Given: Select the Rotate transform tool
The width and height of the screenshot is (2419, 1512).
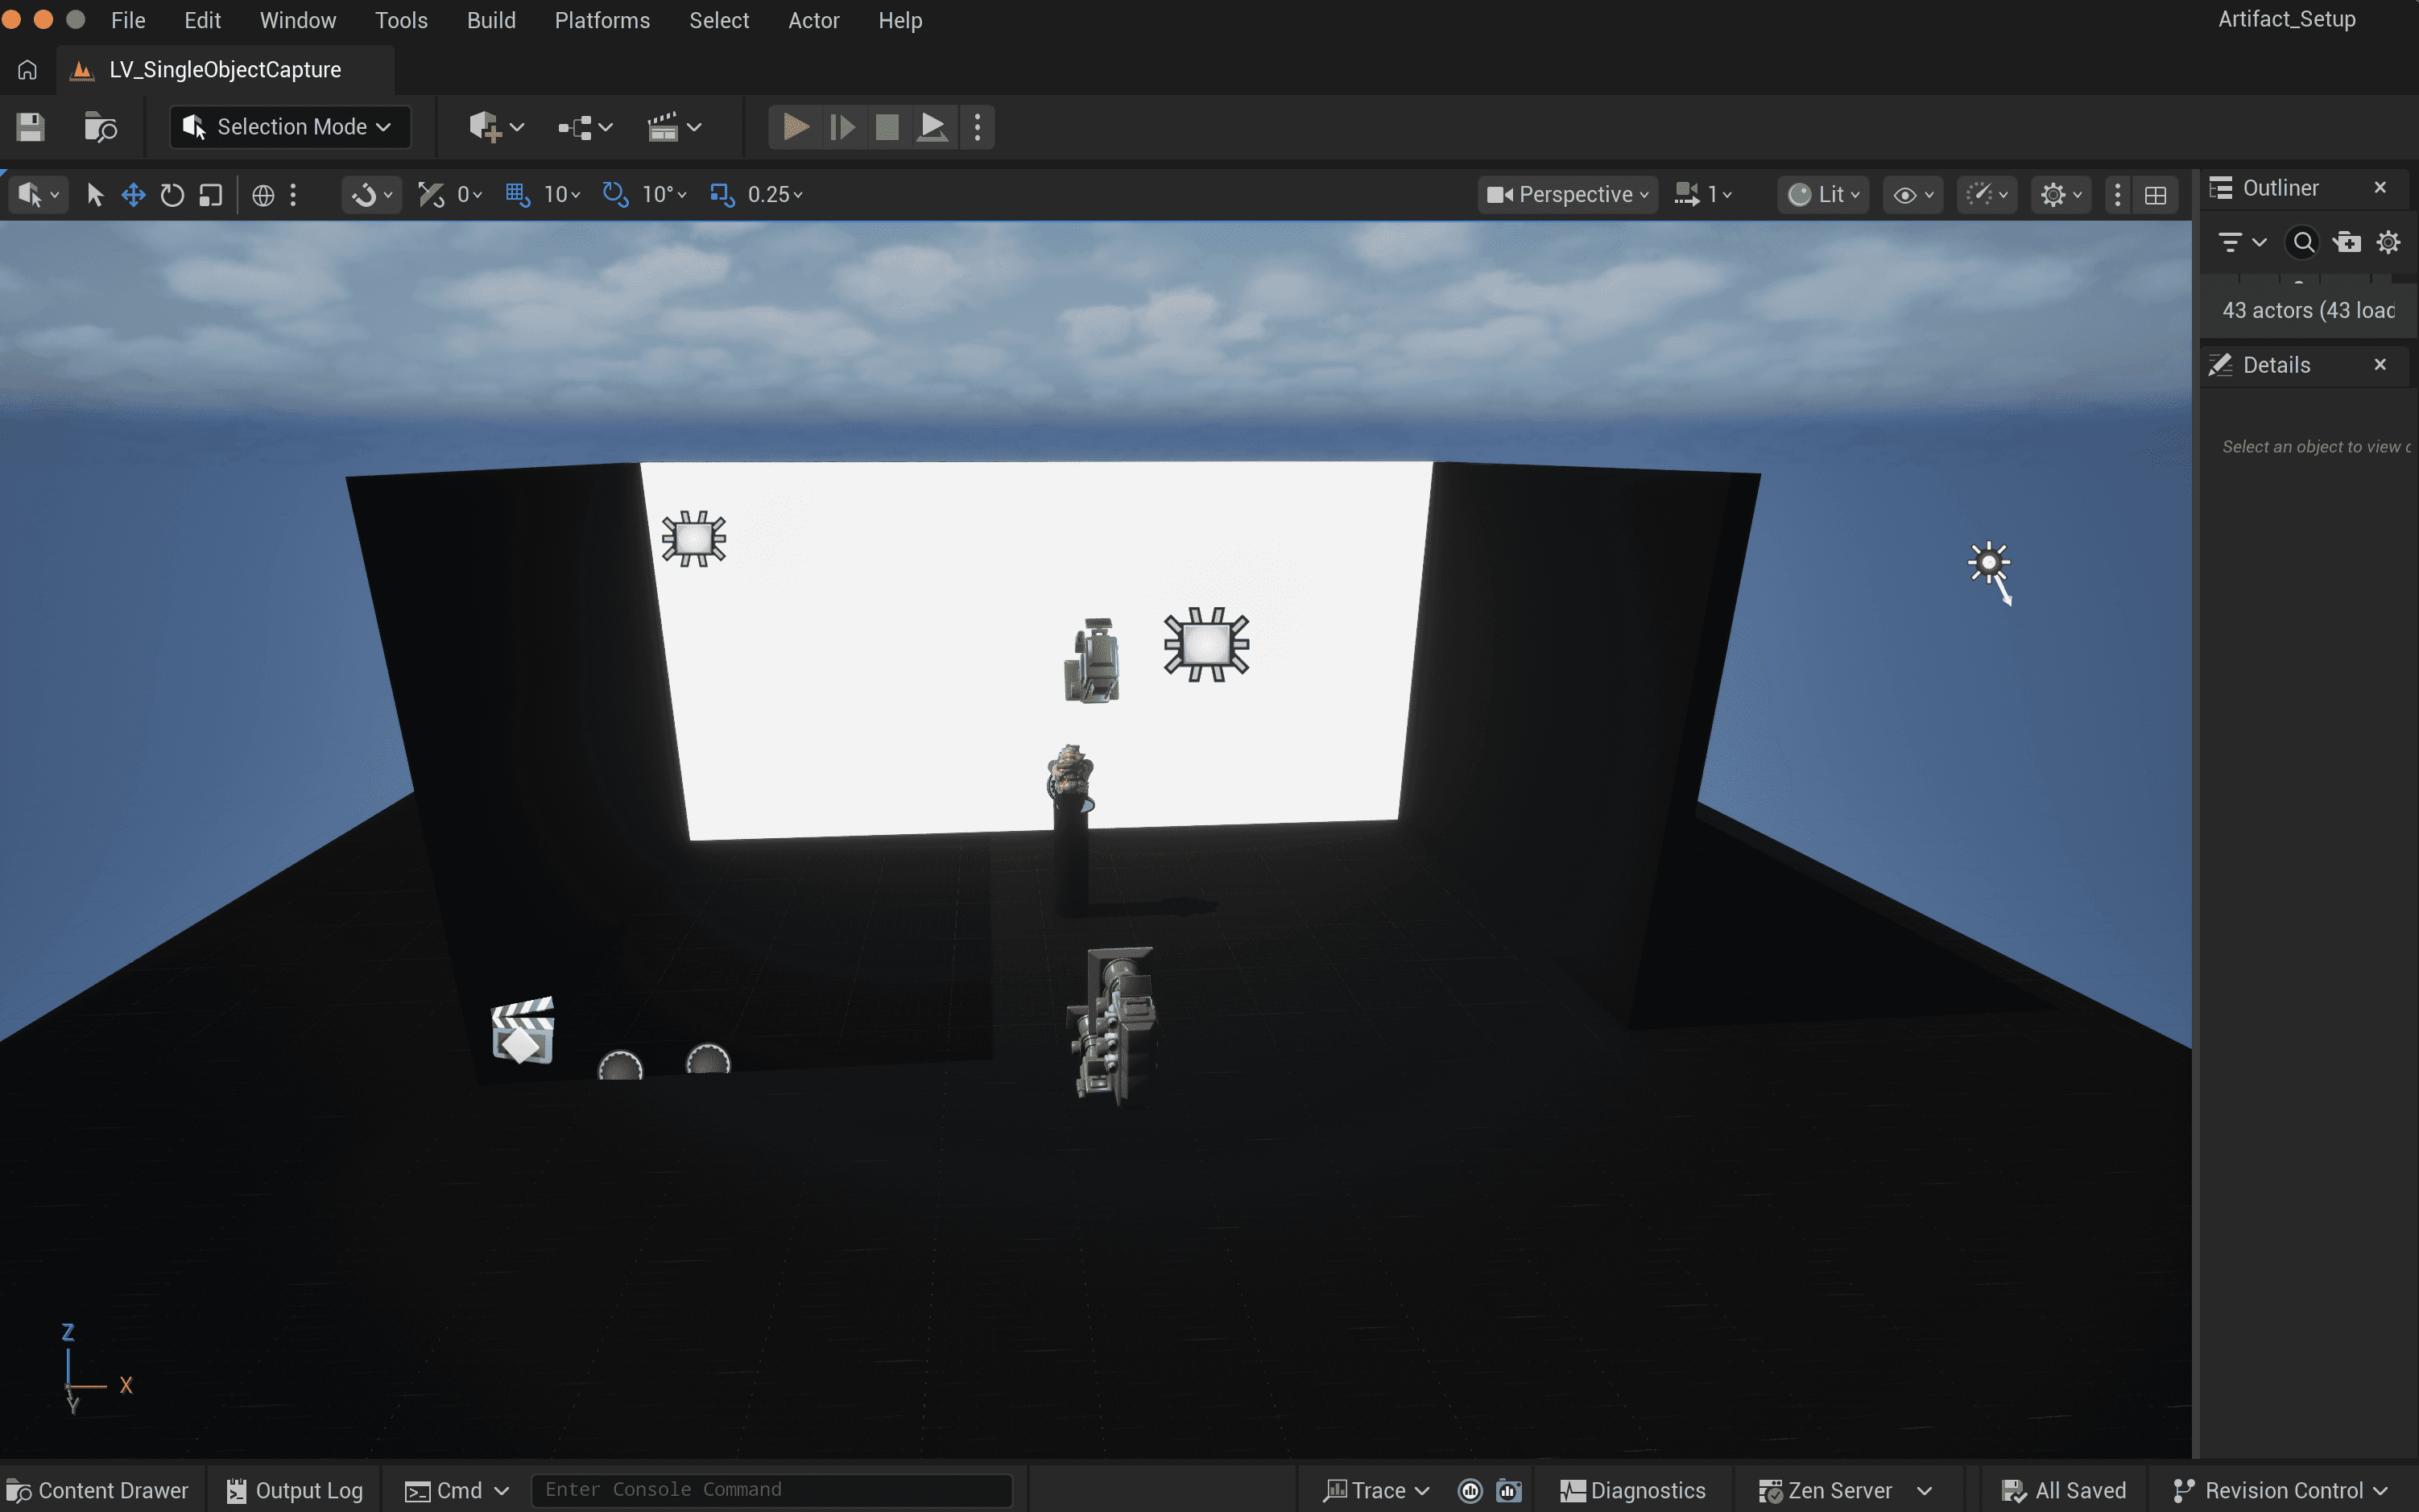Looking at the screenshot, I should [172, 195].
